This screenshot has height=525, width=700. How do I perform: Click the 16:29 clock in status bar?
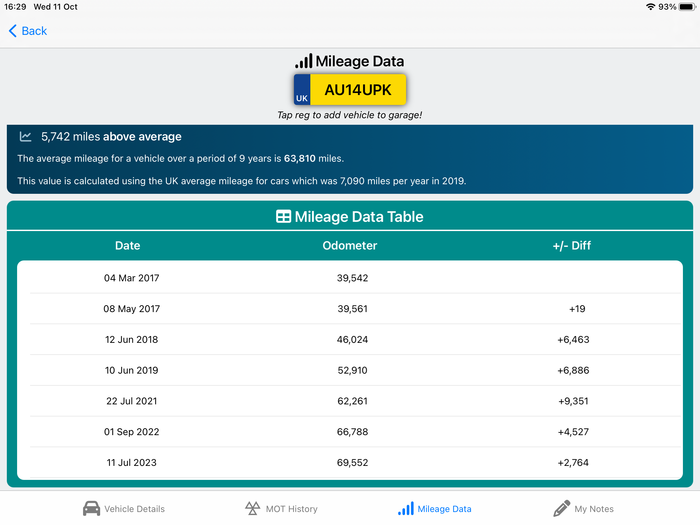[15, 7]
